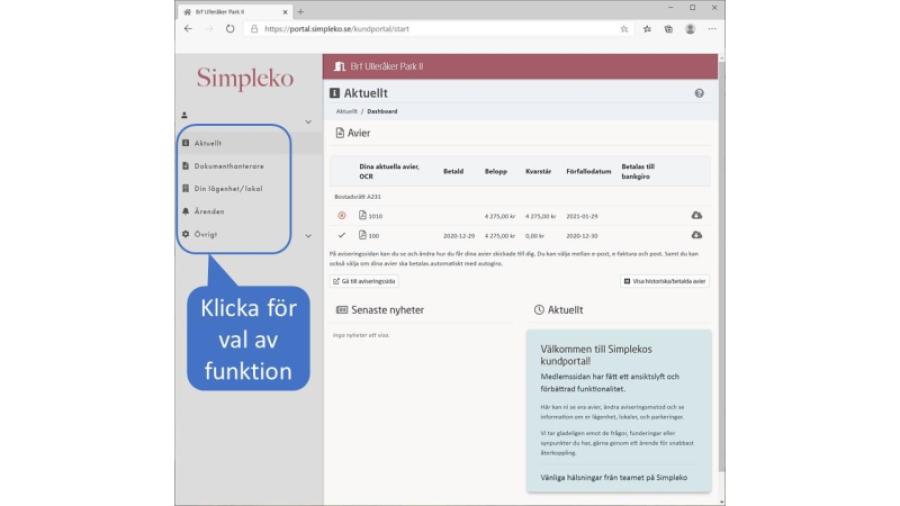Click the Kvarstår column header

click(538, 171)
